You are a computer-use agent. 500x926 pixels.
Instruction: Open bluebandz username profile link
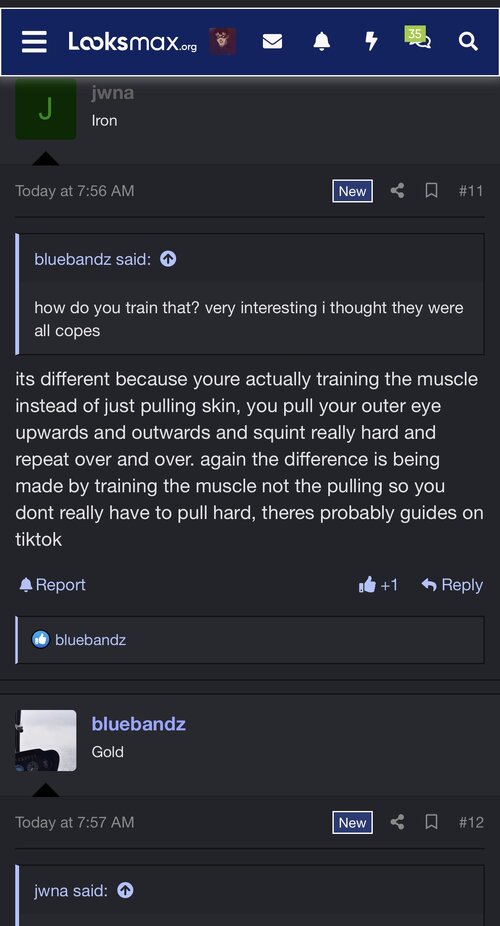tap(139, 723)
